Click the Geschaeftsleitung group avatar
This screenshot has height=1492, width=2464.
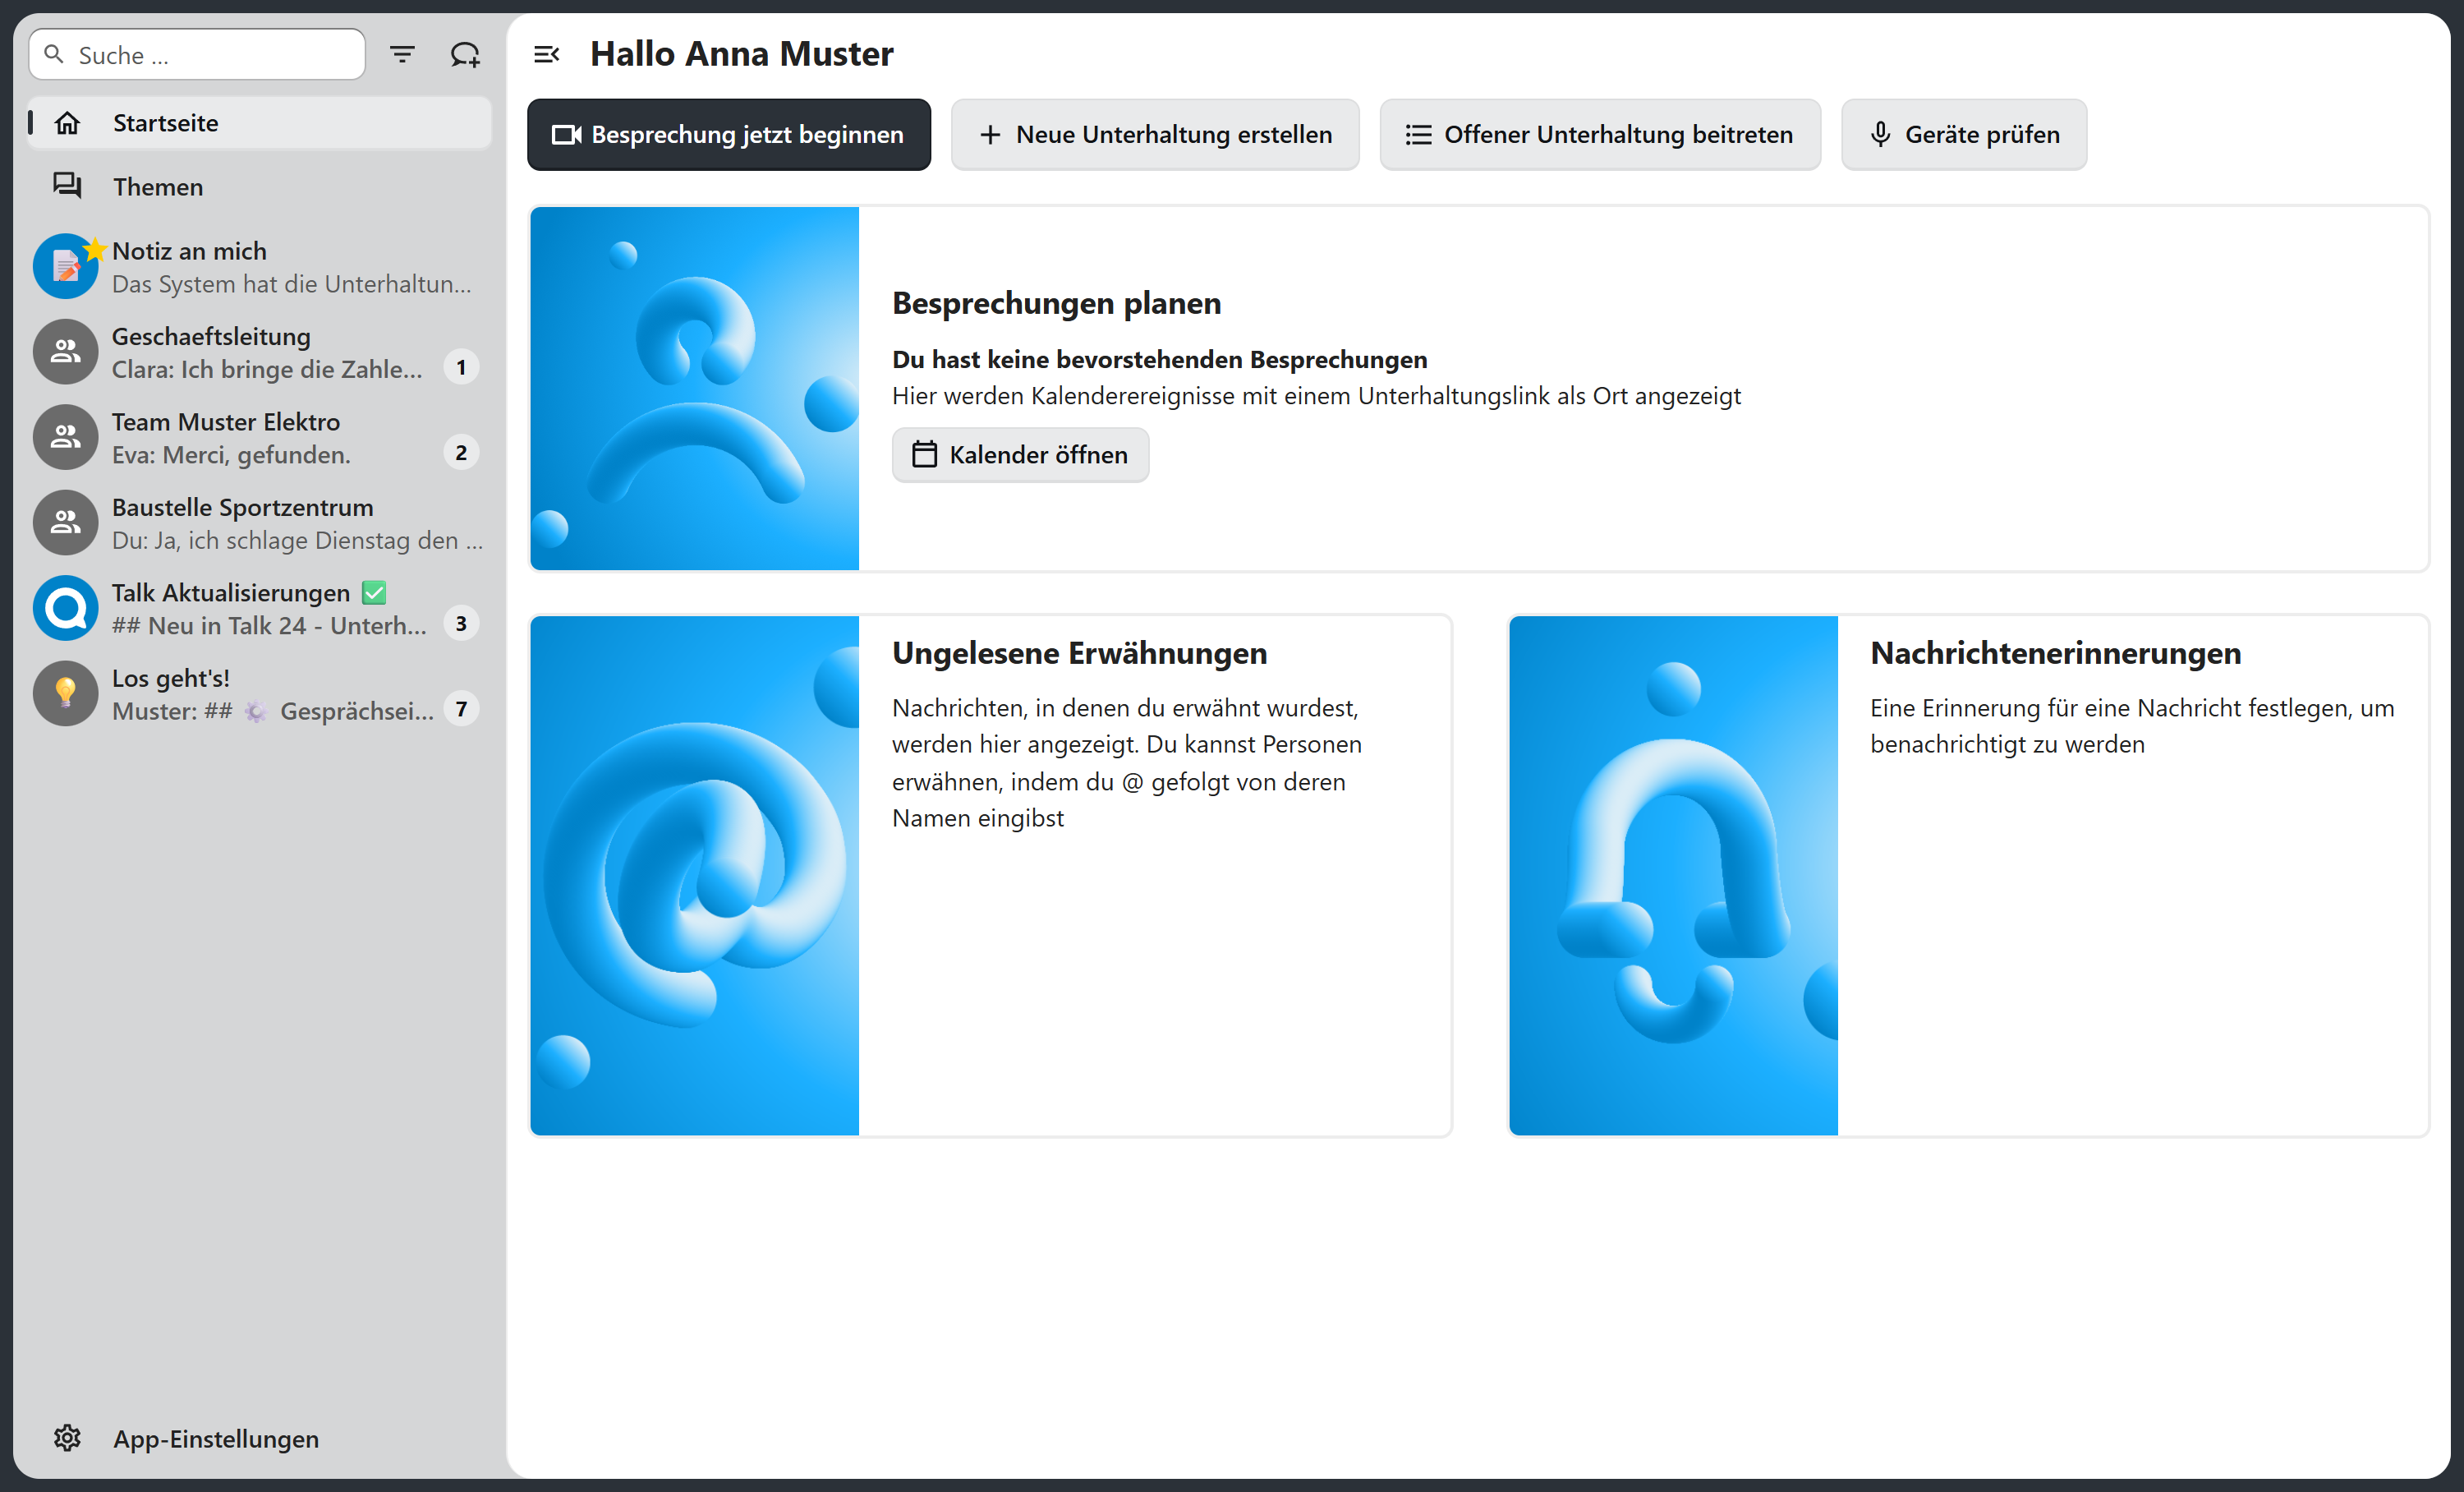pos(66,352)
